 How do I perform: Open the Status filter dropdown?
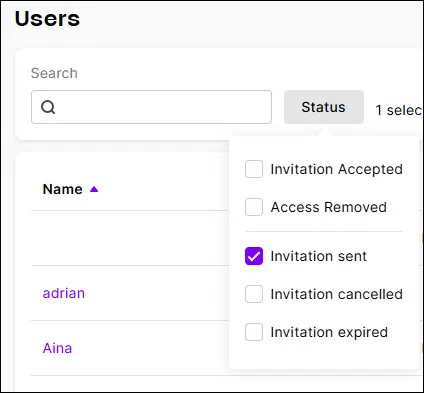coord(324,107)
